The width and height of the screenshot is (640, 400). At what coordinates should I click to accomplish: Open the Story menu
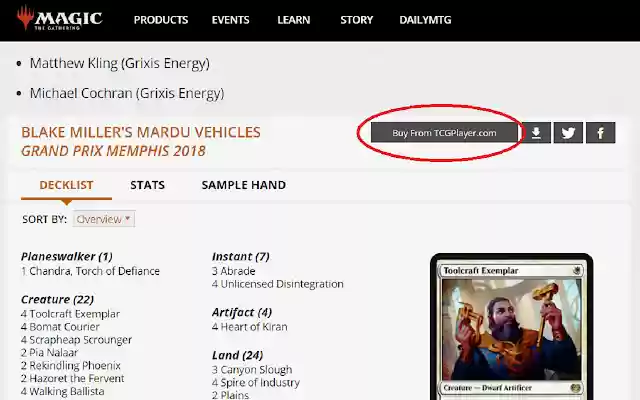click(357, 20)
